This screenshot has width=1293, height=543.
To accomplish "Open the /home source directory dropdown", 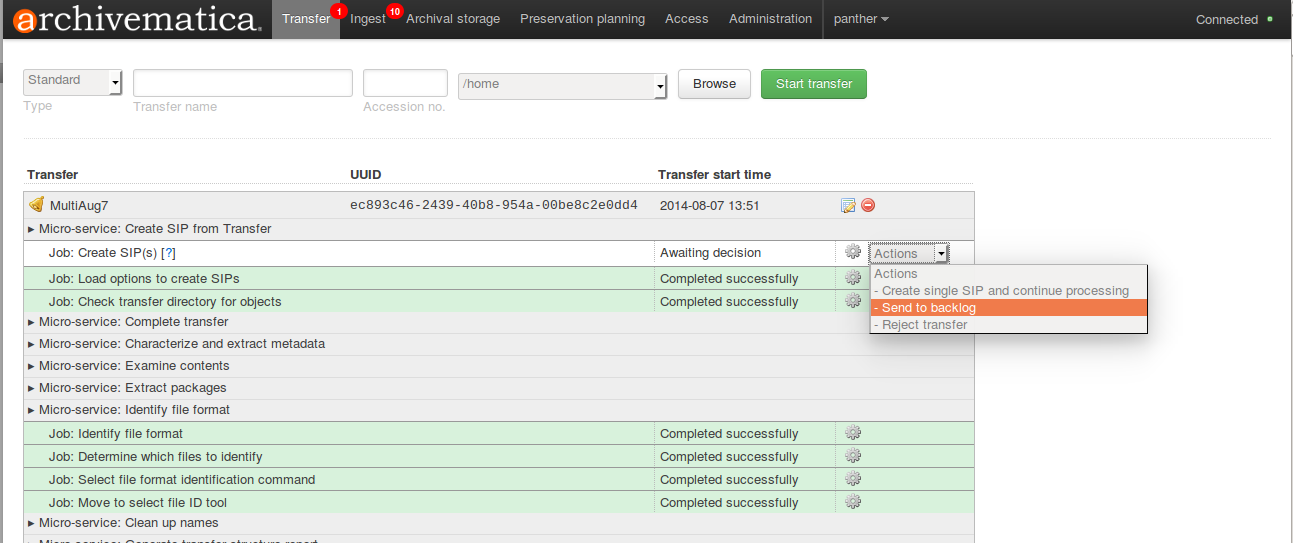I will pyautogui.click(x=562, y=87).
